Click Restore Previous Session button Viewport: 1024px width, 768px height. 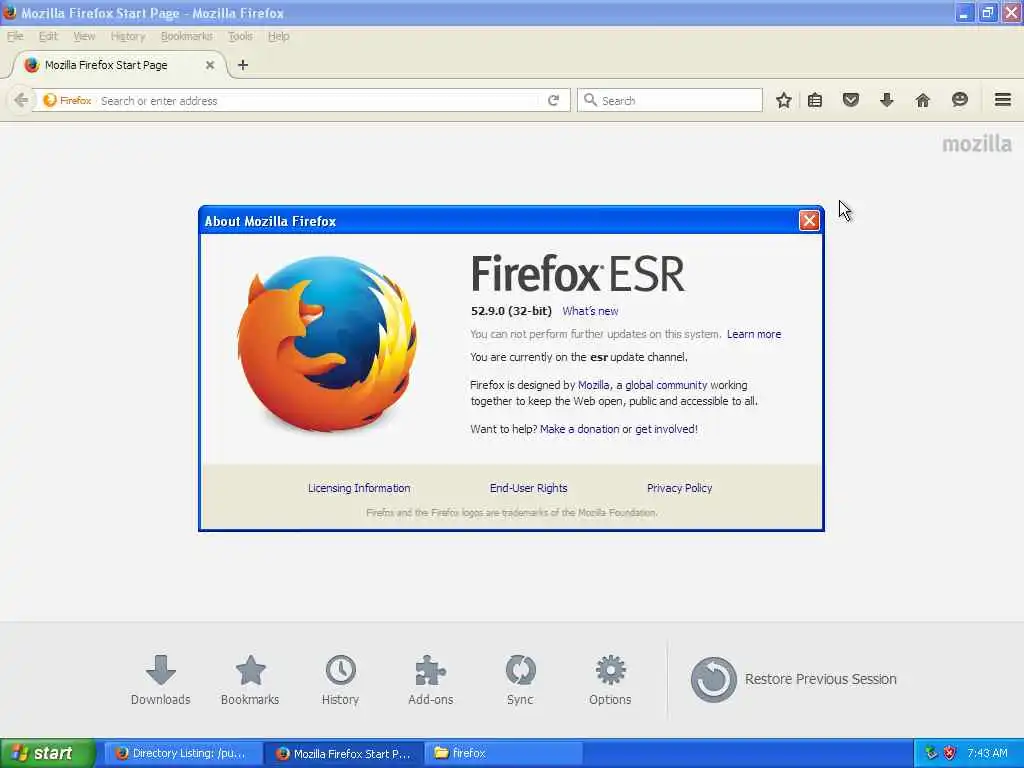[793, 679]
